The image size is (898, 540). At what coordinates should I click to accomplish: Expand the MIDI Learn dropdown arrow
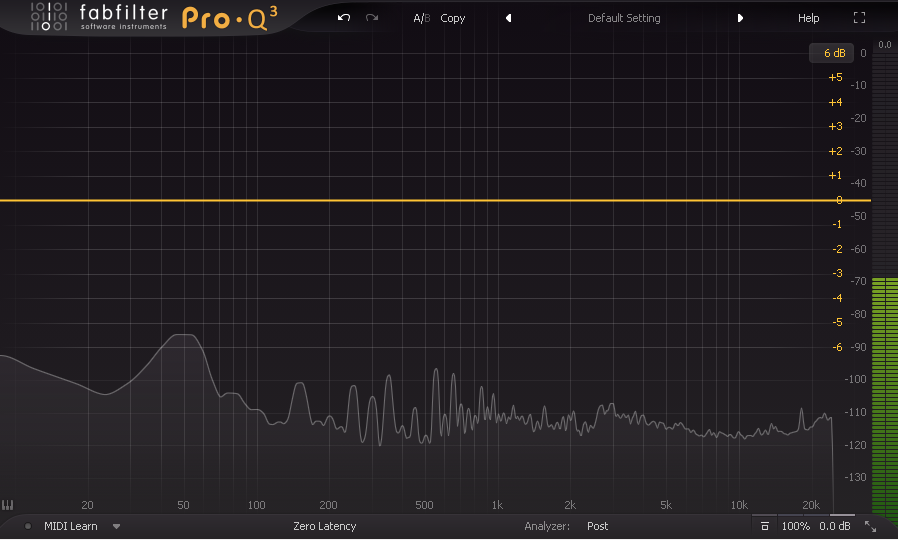pyautogui.click(x=116, y=526)
